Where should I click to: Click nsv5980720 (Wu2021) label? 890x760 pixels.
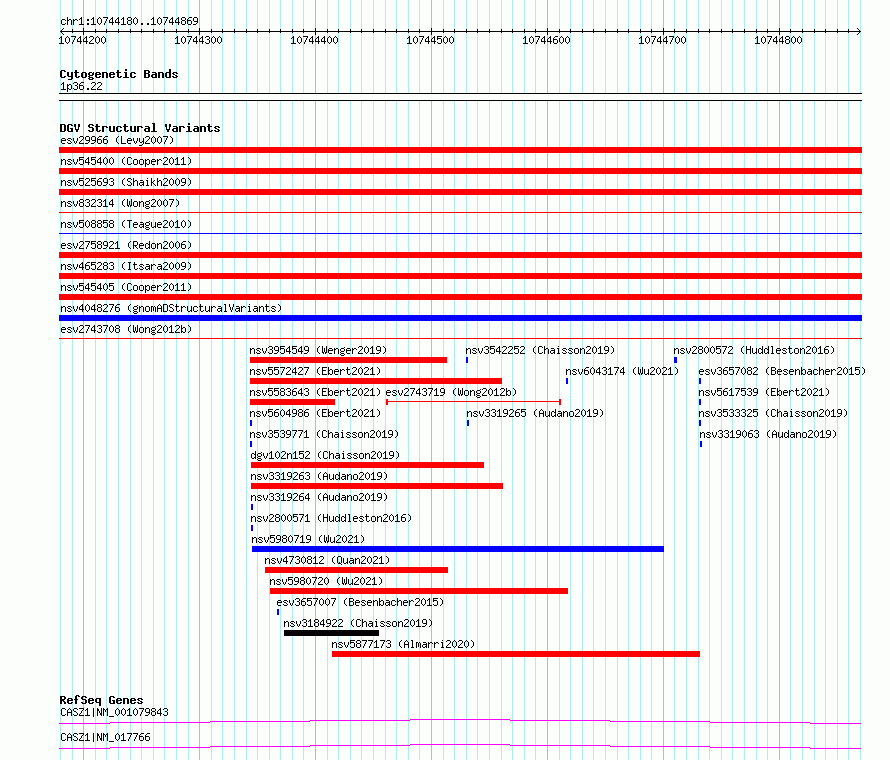click(x=326, y=581)
